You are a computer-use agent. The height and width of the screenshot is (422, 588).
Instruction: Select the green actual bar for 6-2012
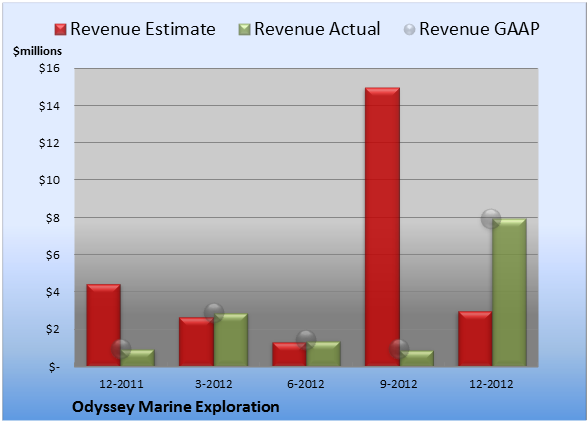(323, 354)
